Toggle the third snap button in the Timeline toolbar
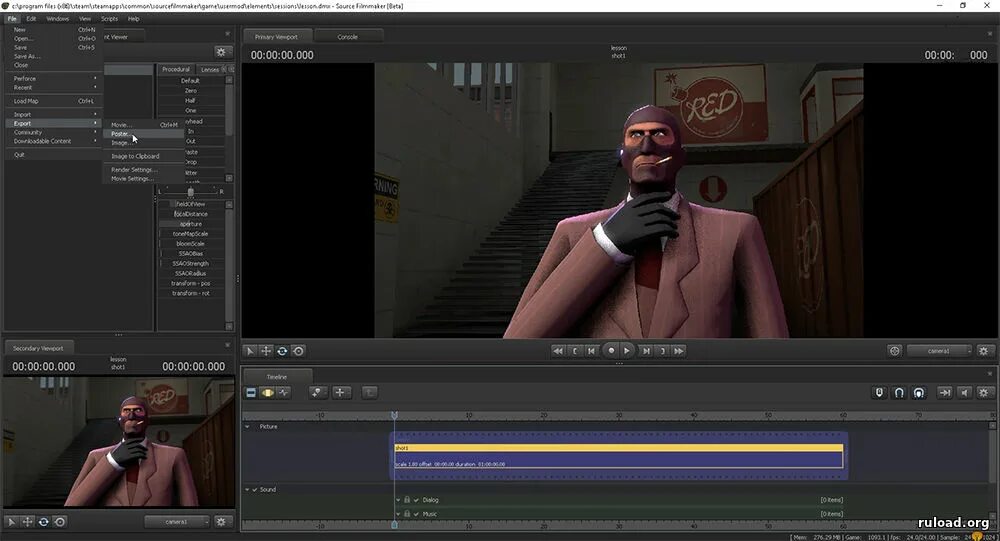Screen dimensions: 1000x541 click(x=918, y=392)
